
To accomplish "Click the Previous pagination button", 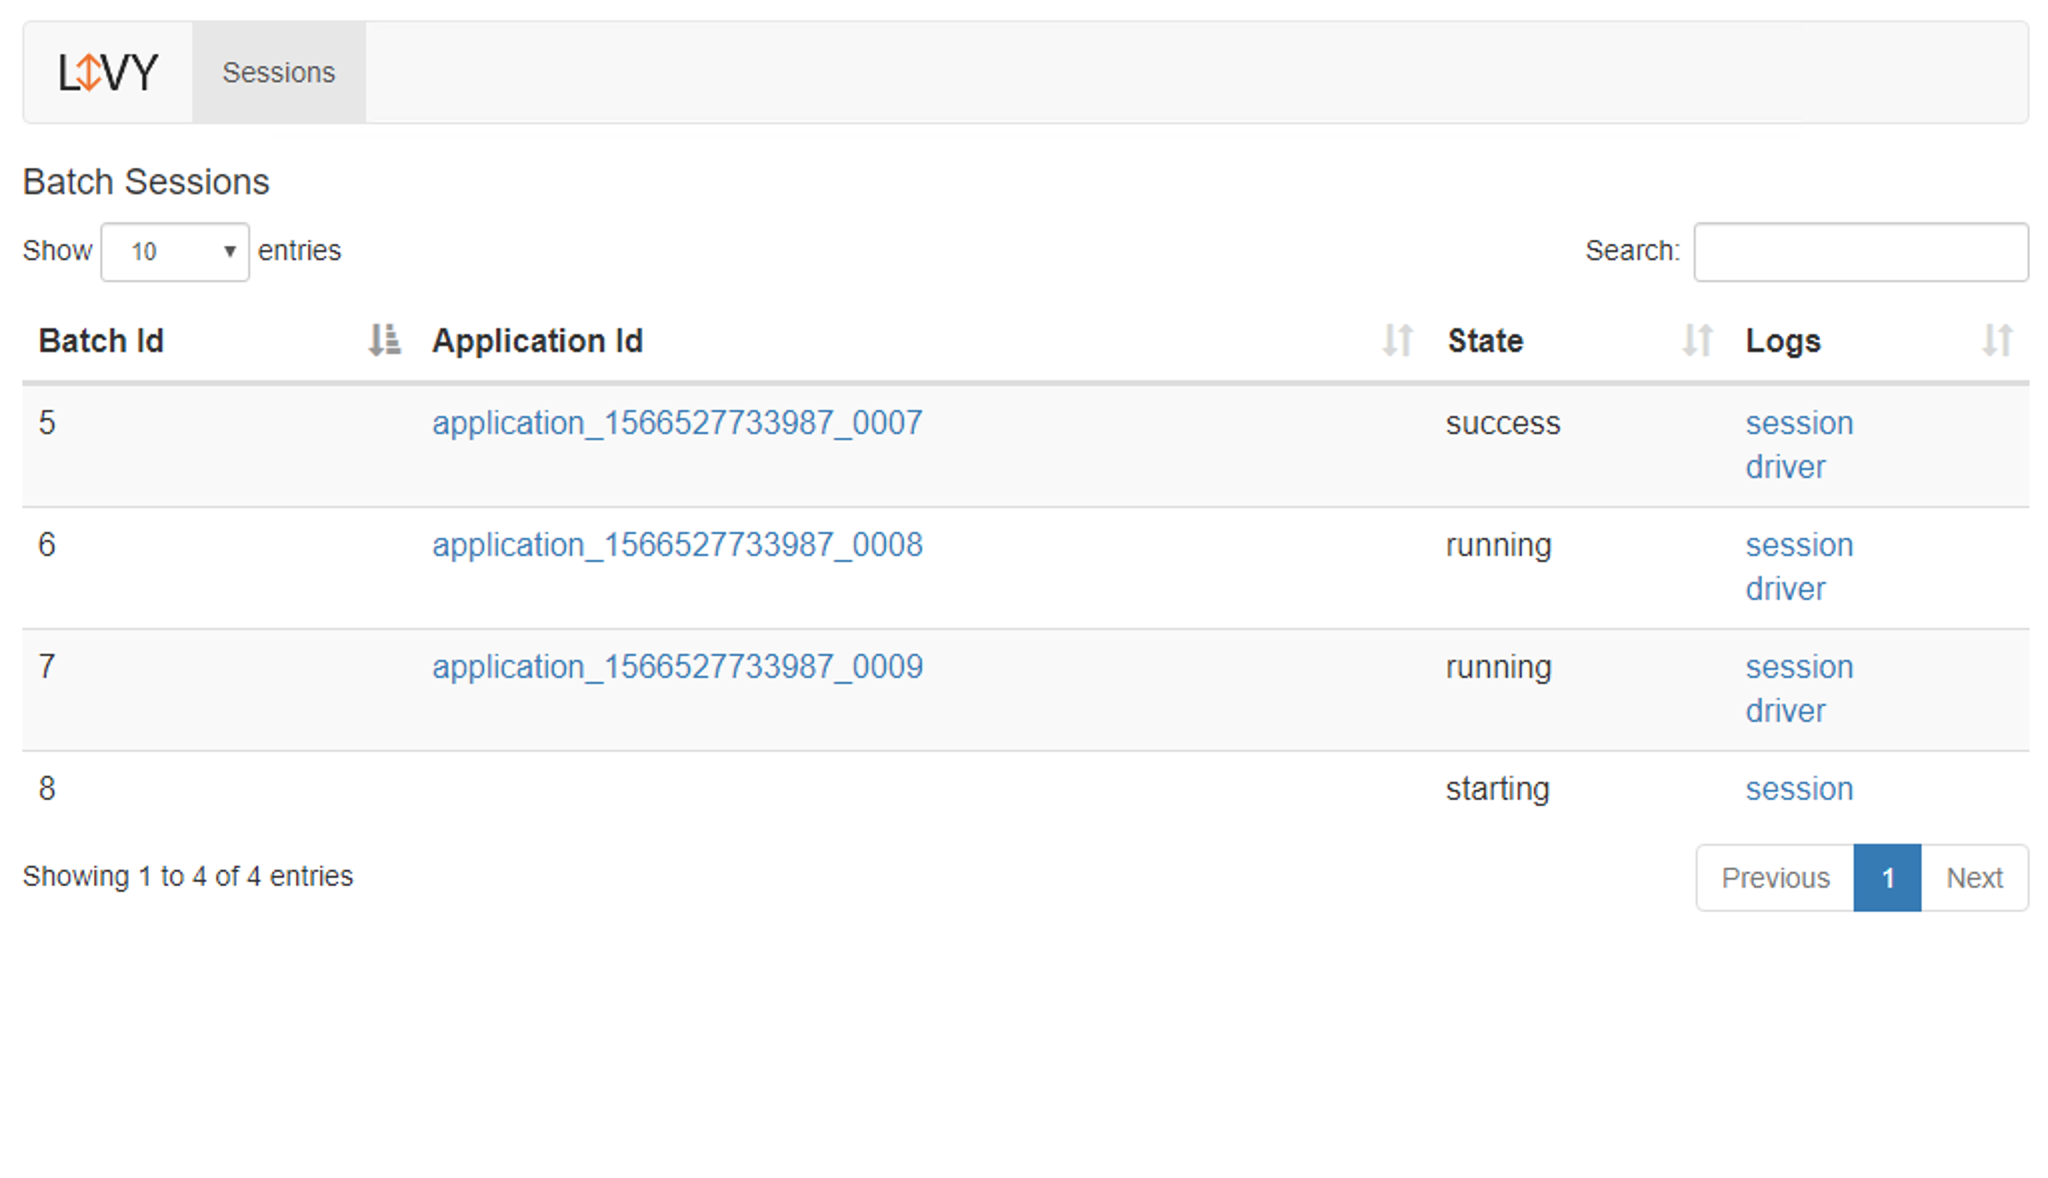I will coord(1775,878).
